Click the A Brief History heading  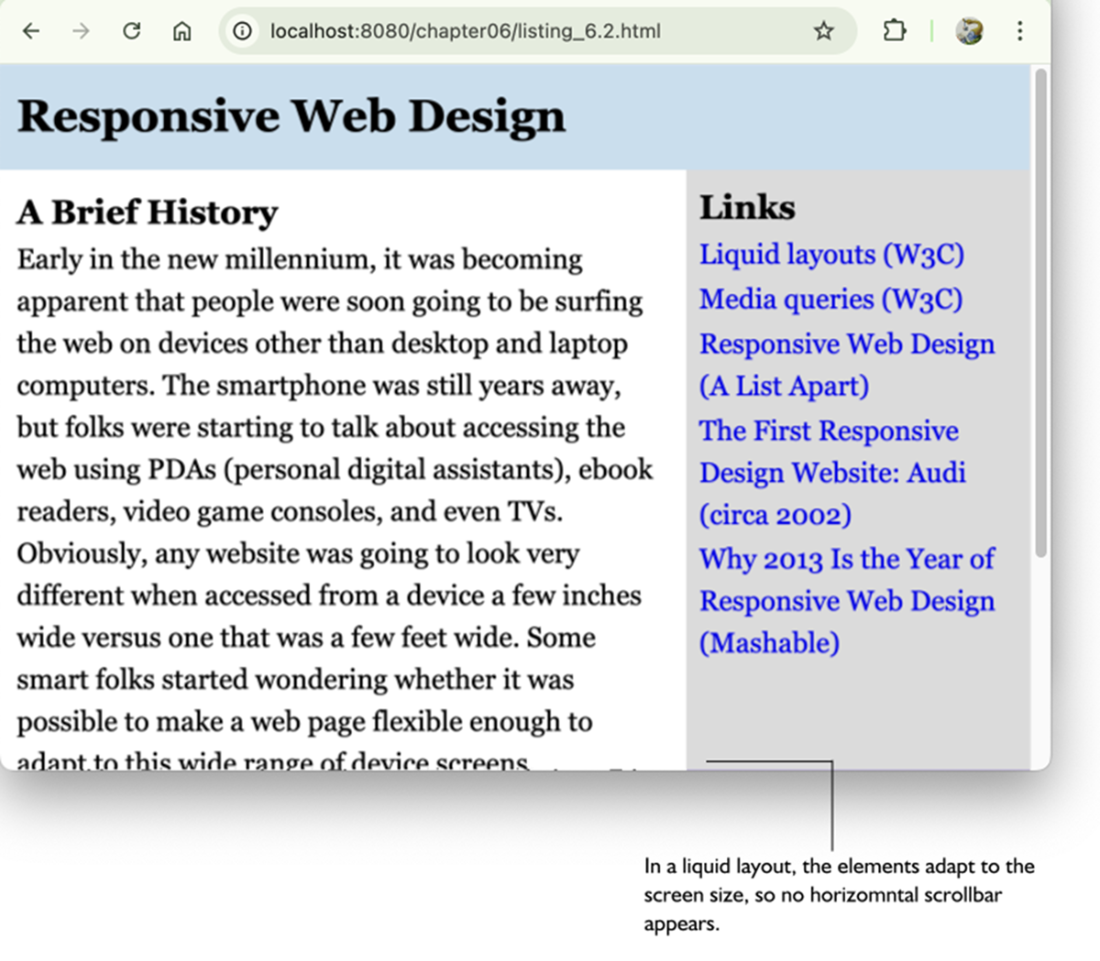pyautogui.click(x=147, y=212)
